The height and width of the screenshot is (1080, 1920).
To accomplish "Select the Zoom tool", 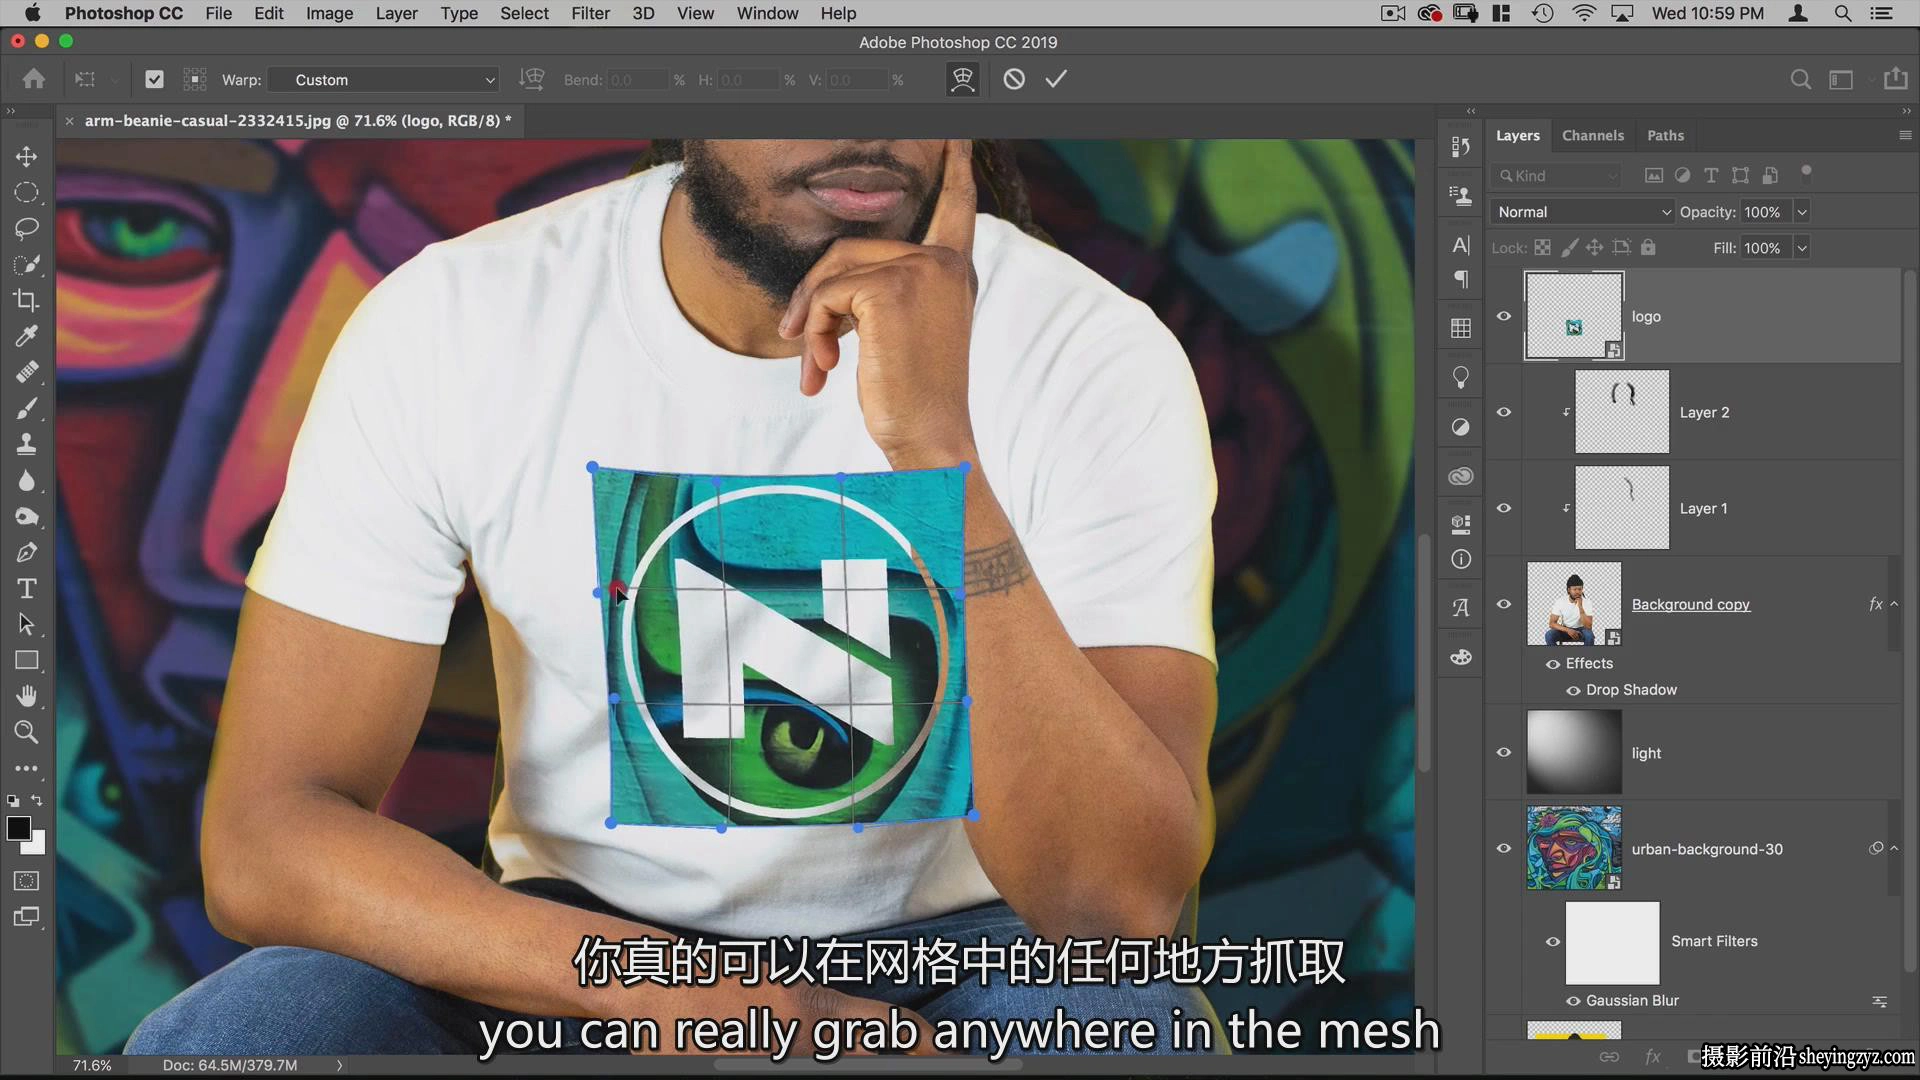I will [27, 732].
